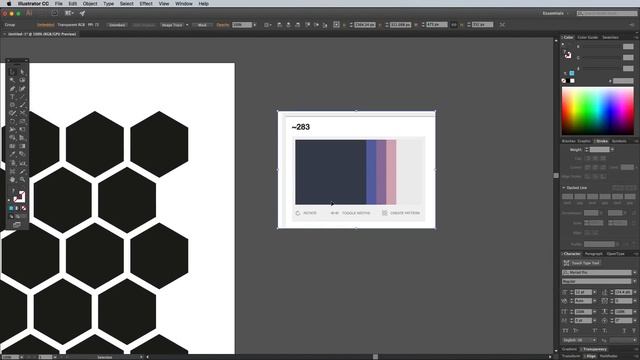Viewport: 640px width, 360px height.
Task: Open the font style dropdown (Regular)
Action: (634, 281)
